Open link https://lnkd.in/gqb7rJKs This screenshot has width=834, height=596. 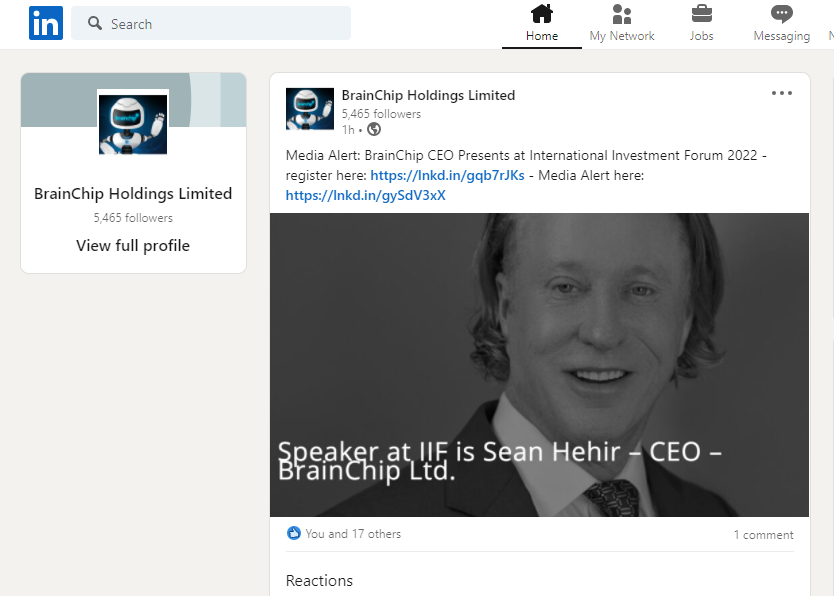pyautogui.click(x=447, y=175)
